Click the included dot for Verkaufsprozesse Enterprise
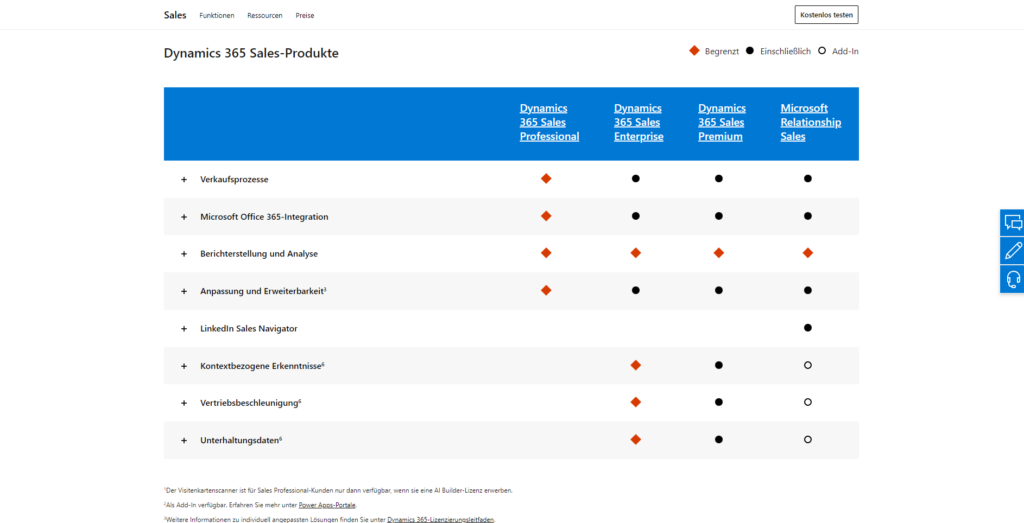The height and width of the screenshot is (523, 1024). pos(635,178)
